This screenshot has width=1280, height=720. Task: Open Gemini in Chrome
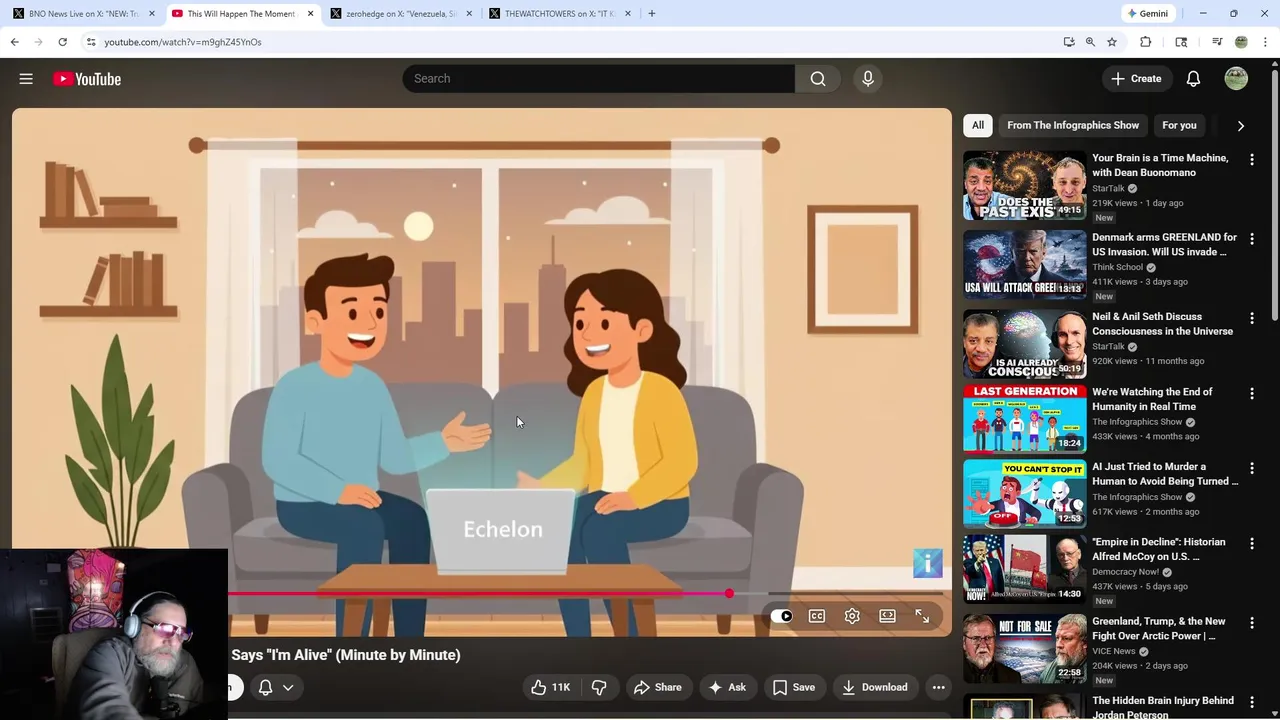point(1147,14)
